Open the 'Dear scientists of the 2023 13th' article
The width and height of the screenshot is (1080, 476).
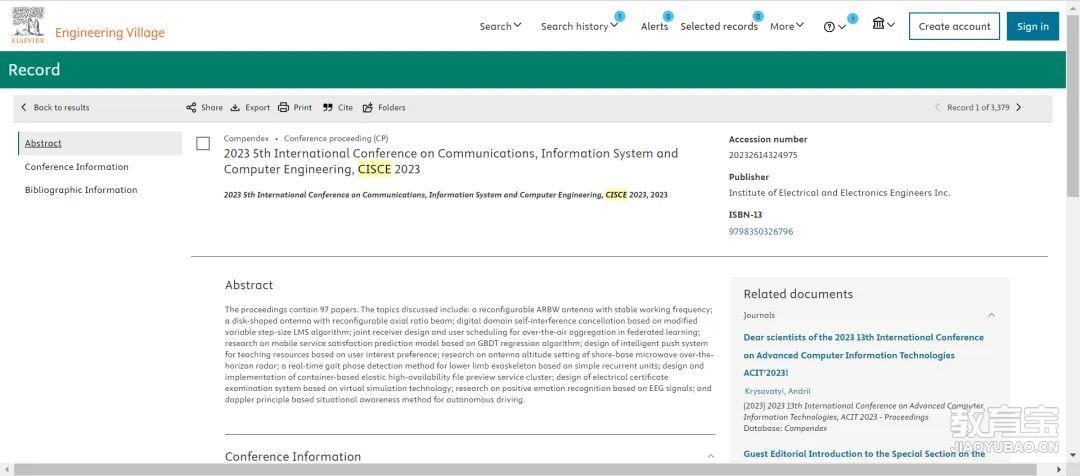click(864, 355)
